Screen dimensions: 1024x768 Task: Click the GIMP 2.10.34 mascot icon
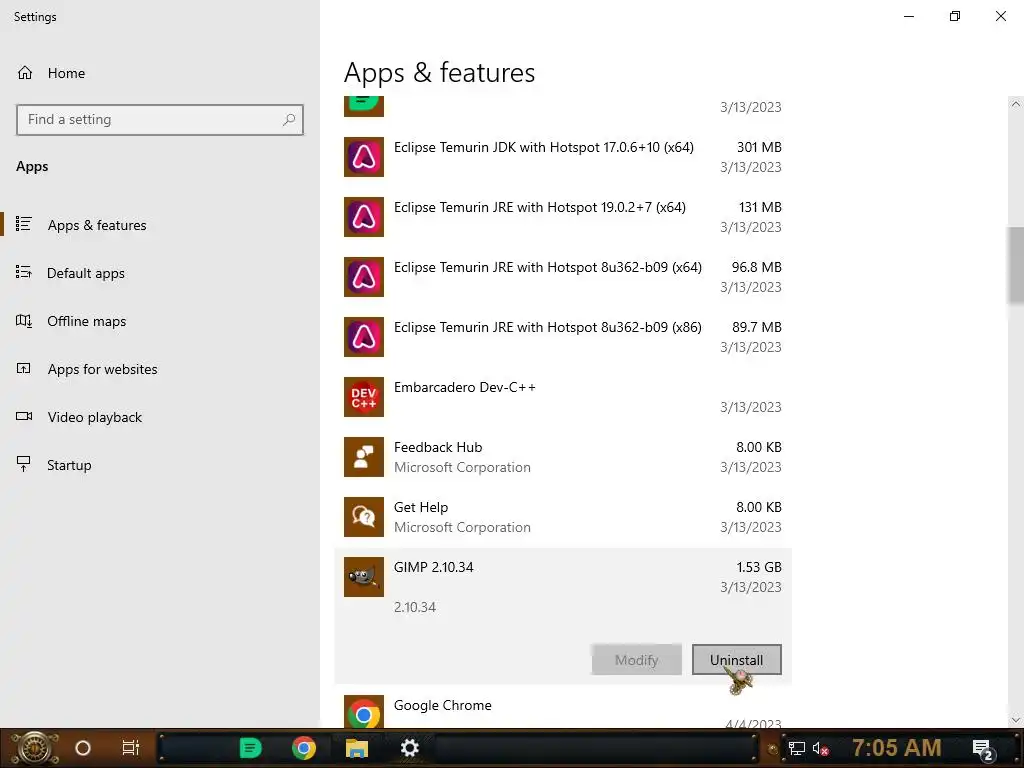click(364, 577)
